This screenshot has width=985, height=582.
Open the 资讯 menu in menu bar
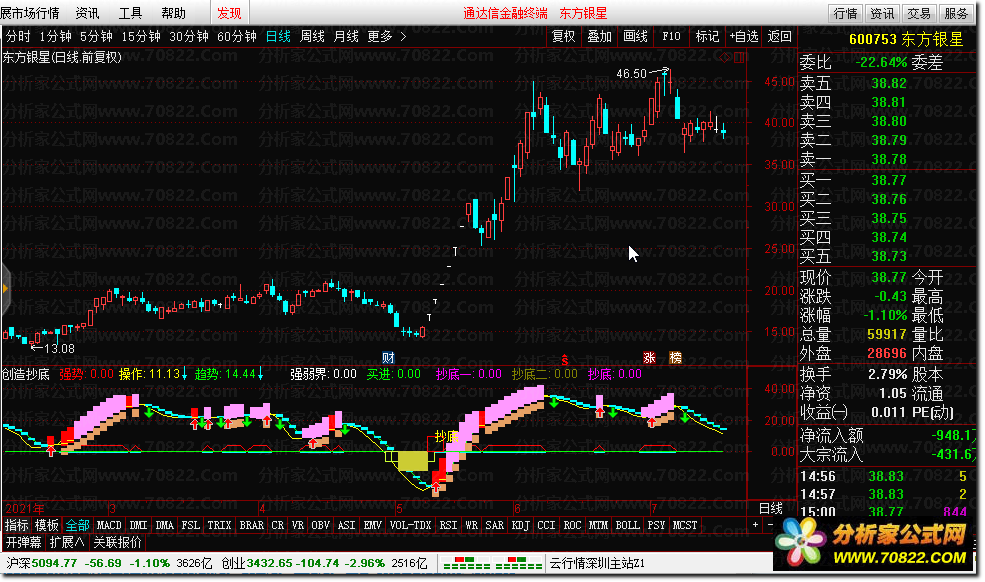click(x=87, y=13)
